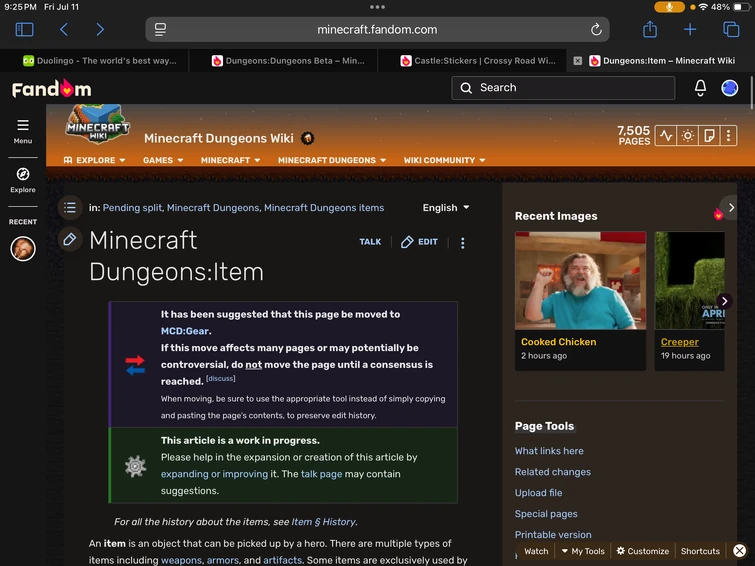755x566 pixels.
Task: Select the pencil edit icon beside the title
Action: pyautogui.click(x=70, y=239)
